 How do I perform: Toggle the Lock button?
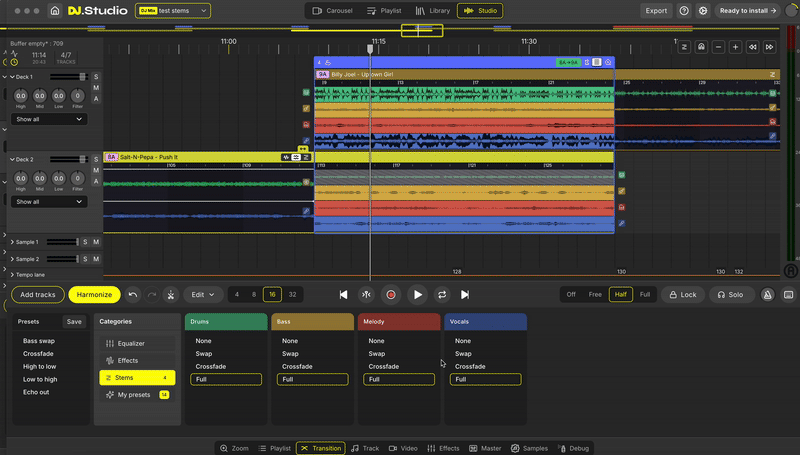click(683, 295)
